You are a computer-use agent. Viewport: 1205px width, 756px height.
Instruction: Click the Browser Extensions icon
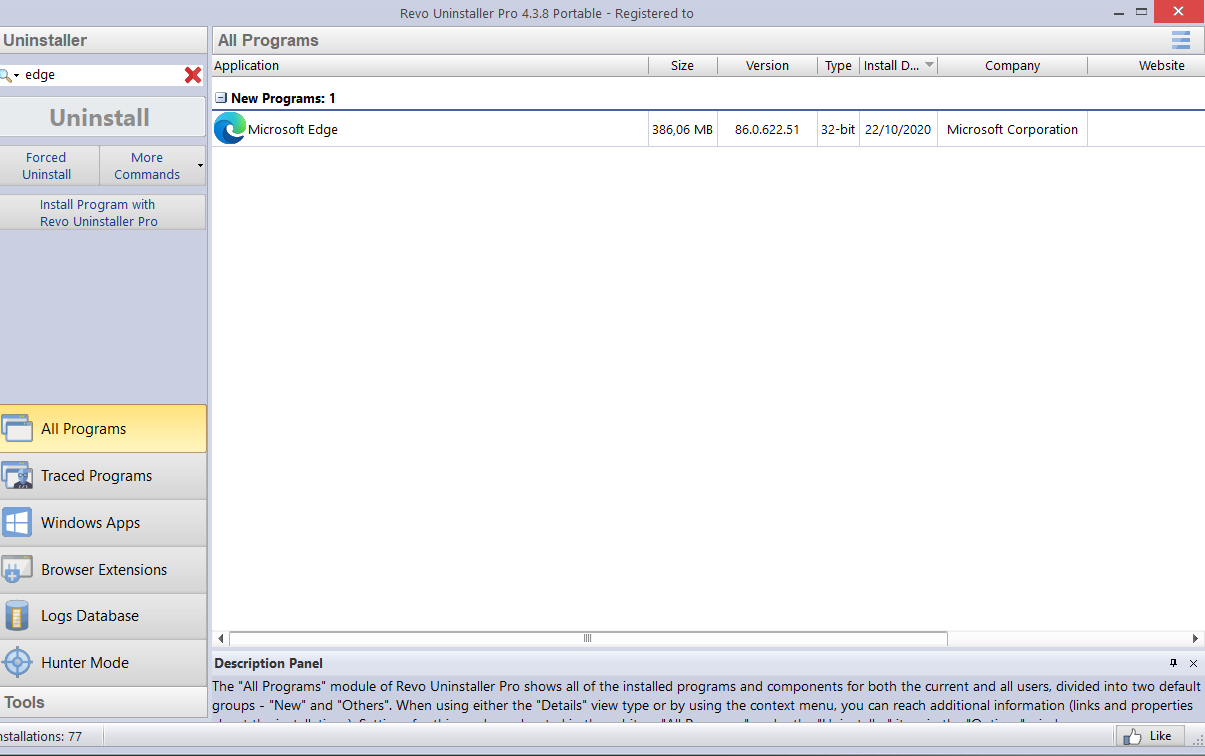(x=17, y=570)
